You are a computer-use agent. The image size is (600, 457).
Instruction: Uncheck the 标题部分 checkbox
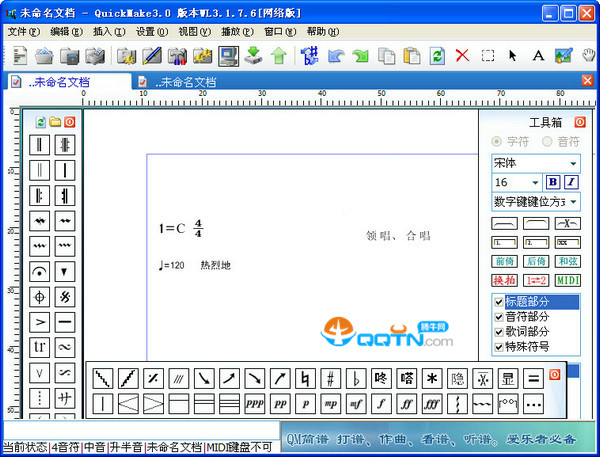499,302
